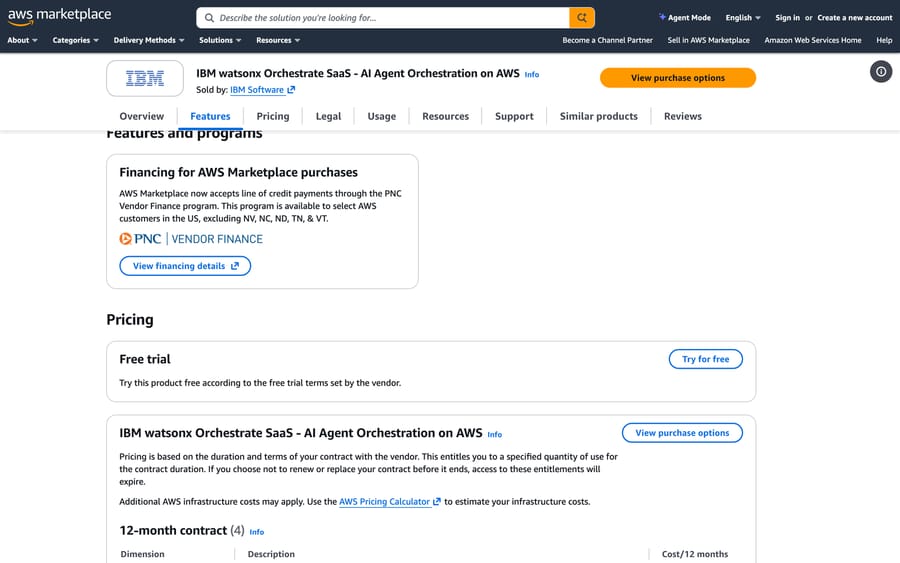Click the Free trial heading
This screenshot has width=900, height=563.
145,359
